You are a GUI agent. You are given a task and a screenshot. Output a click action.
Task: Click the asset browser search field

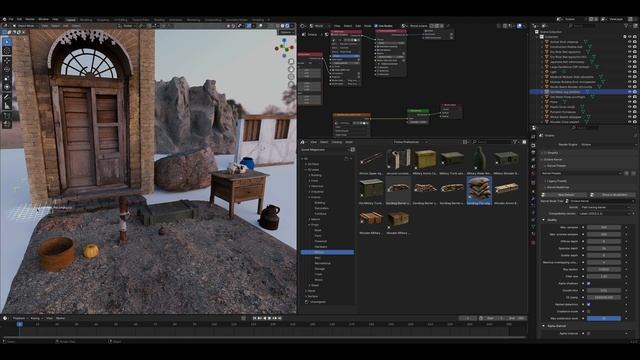point(491,142)
